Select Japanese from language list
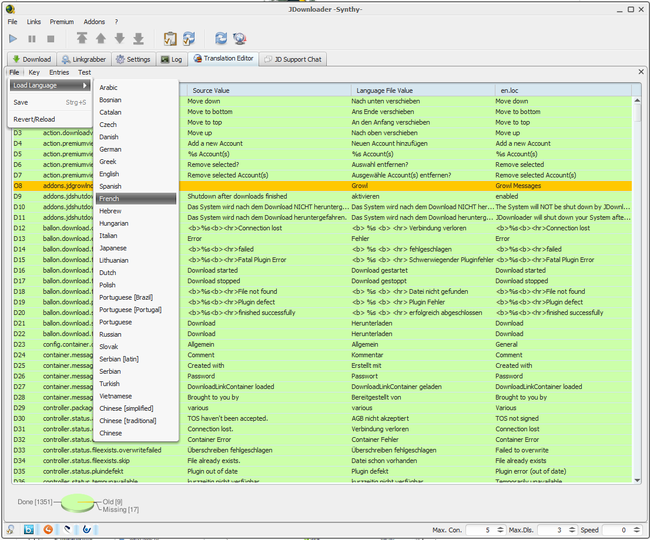This screenshot has height=540, width=650. [136, 248]
